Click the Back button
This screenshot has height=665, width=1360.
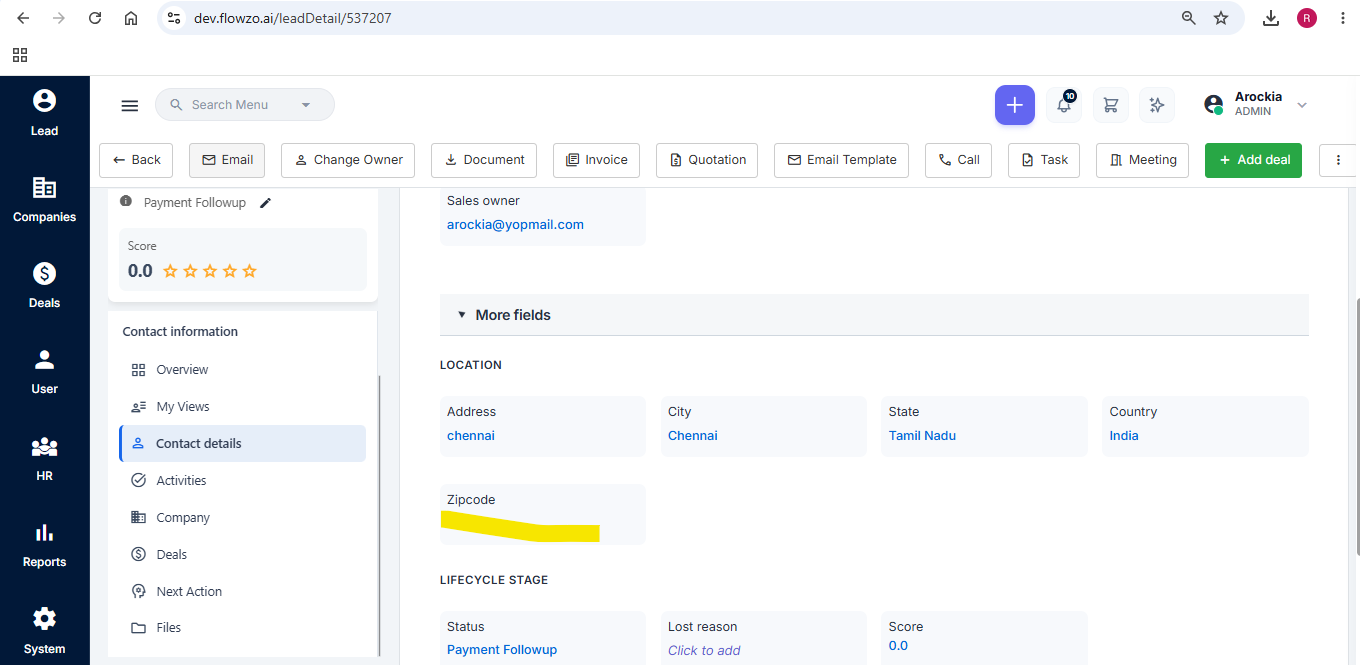tap(136, 160)
